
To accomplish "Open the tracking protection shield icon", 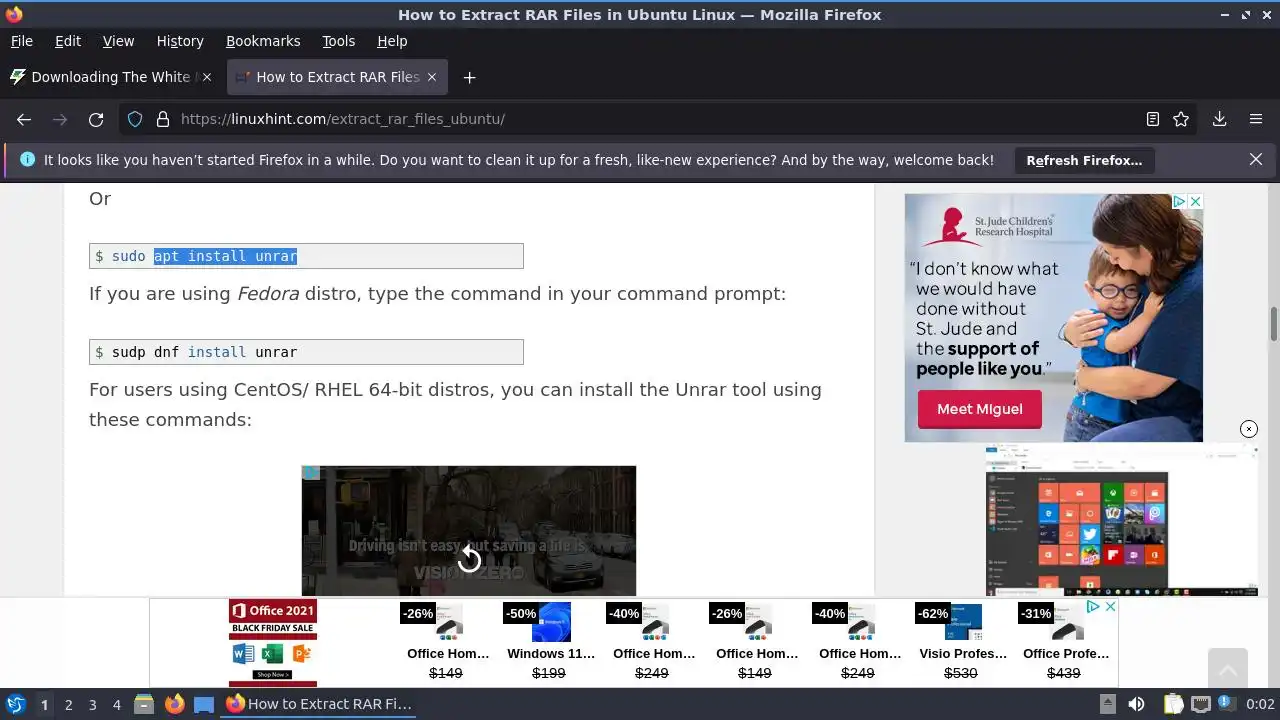I will click(135, 119).
